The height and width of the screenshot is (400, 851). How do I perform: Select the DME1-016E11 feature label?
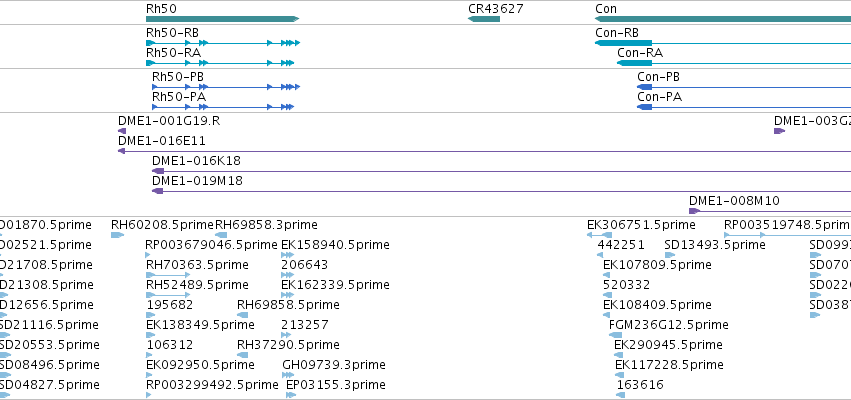tap(162, 141)
